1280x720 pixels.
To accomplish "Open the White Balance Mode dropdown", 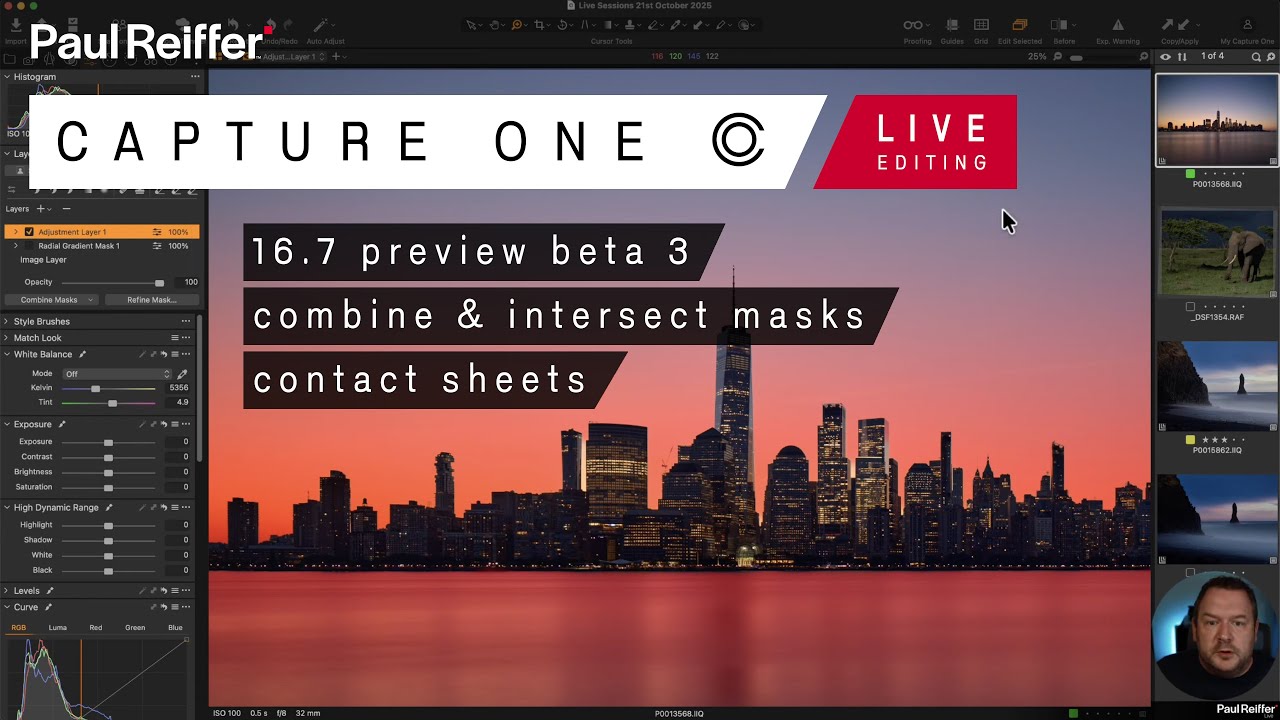I will pyautogui.click(x=117, y=374).
